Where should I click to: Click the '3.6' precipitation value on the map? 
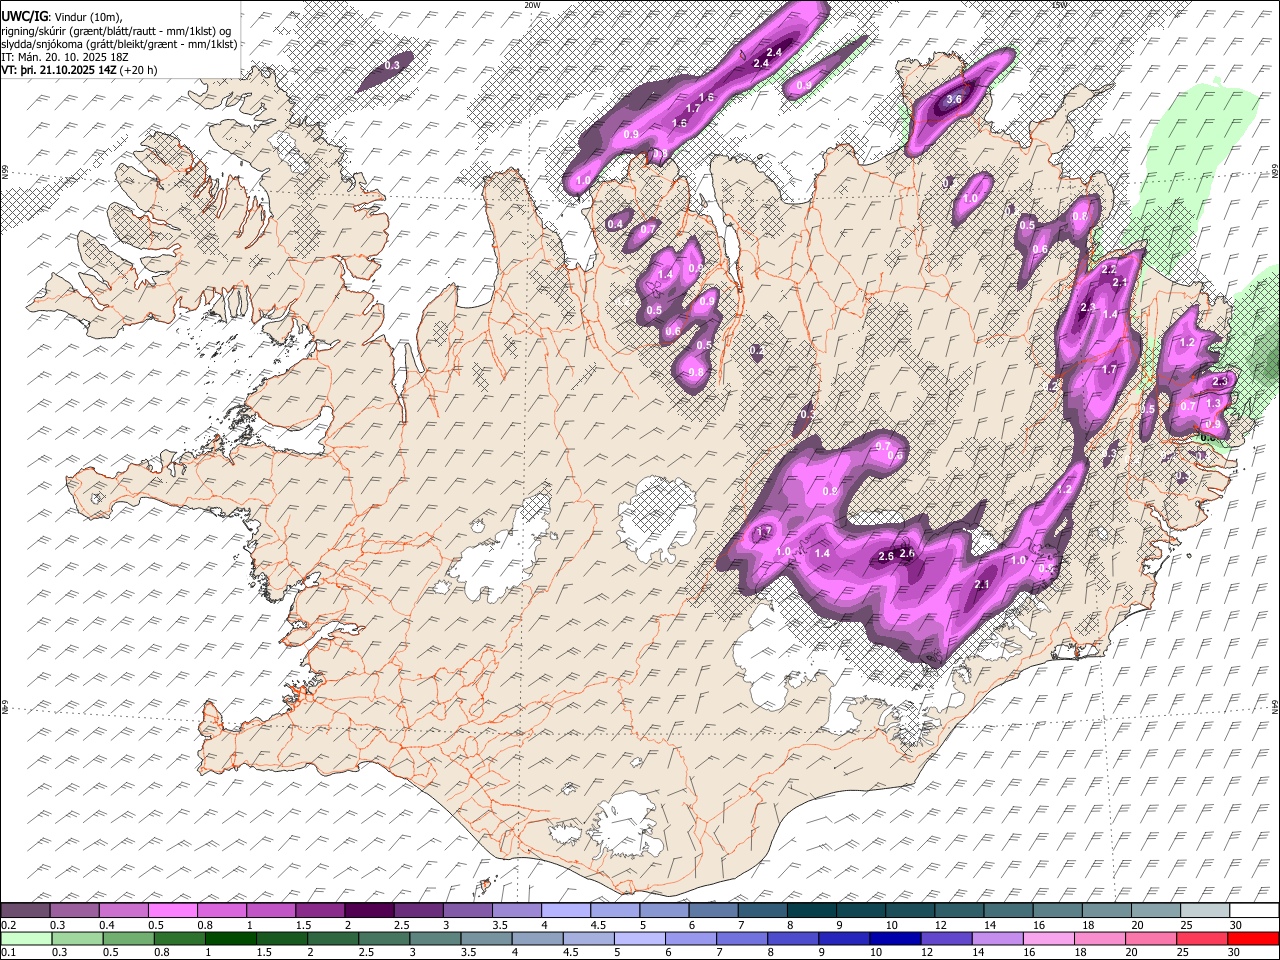[x=954, y=99]
